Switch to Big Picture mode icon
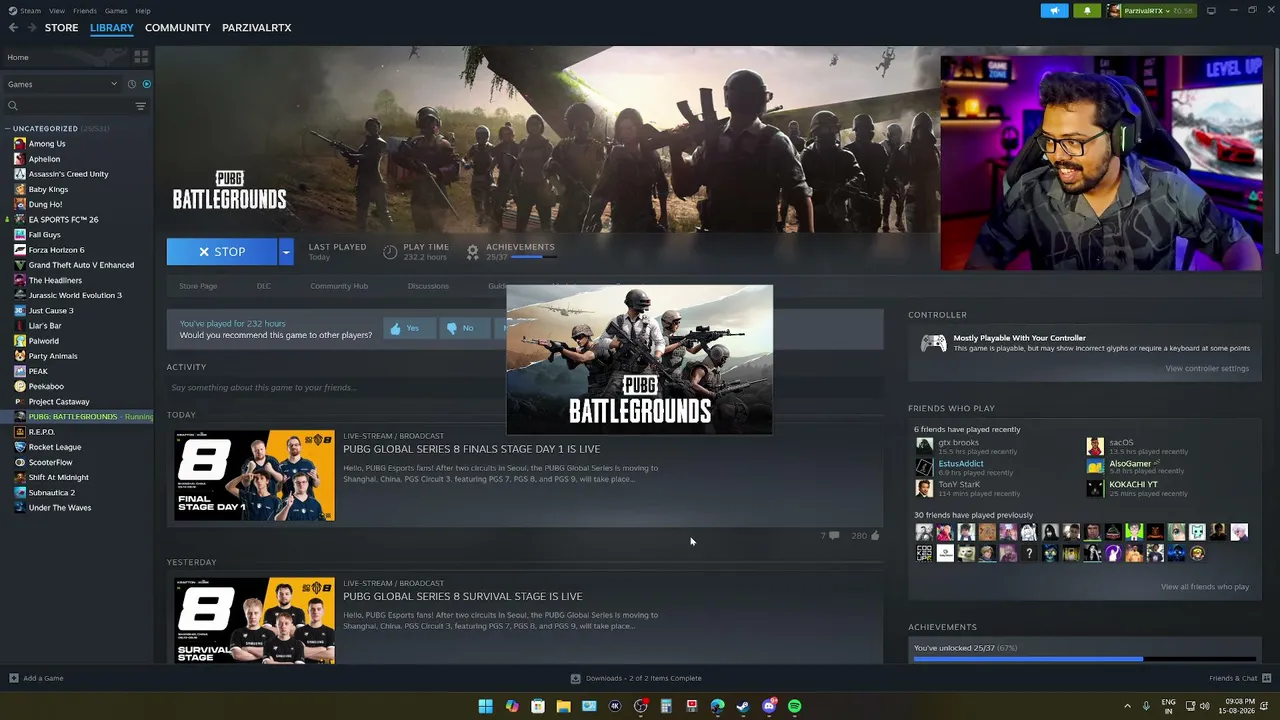Viewport: 1280px width, 720px height. (x=1211, y=11)
